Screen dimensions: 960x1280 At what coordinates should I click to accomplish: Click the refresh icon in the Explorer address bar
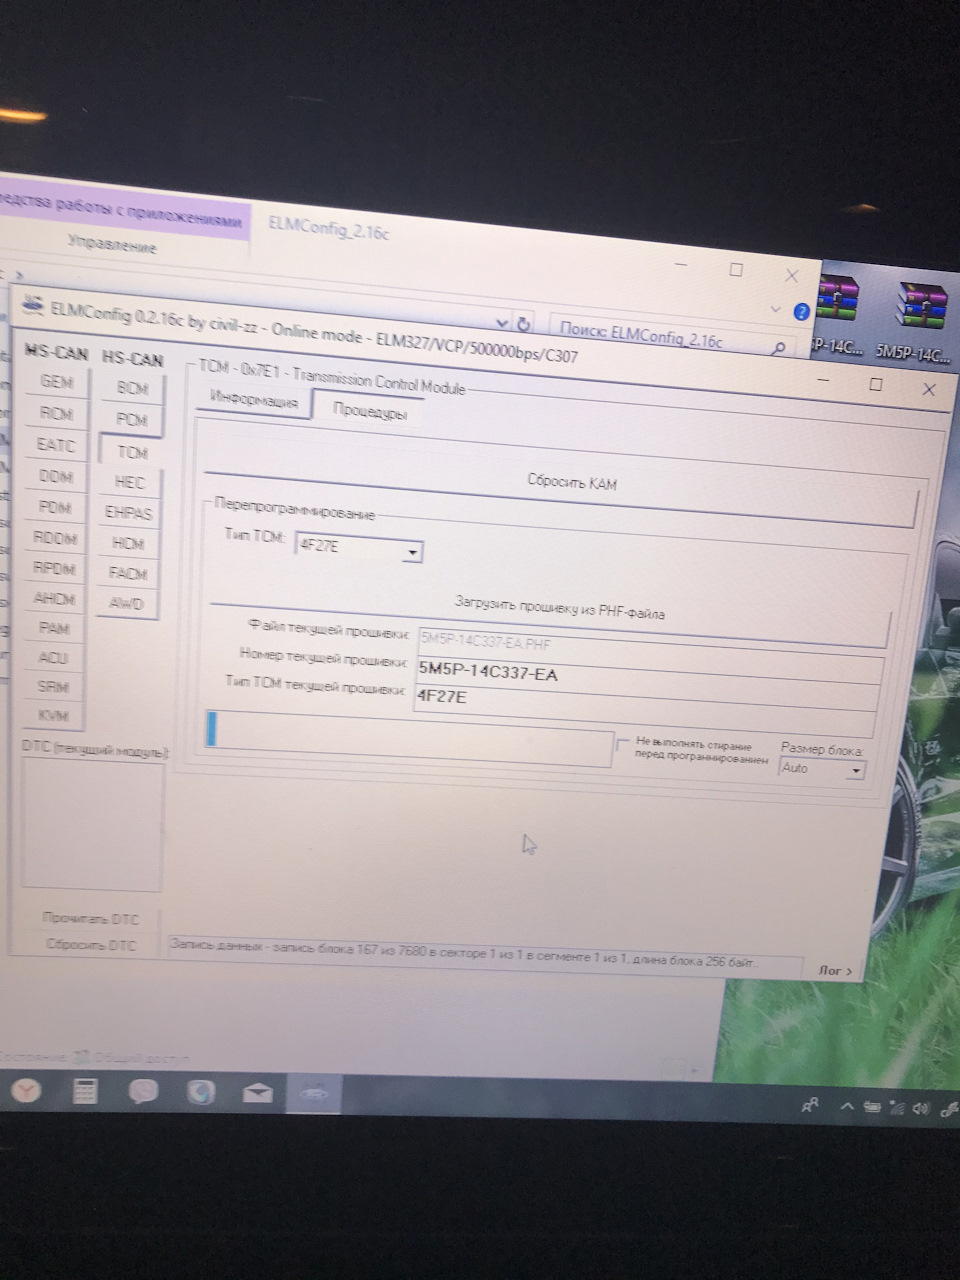click(x=523, y=324)
